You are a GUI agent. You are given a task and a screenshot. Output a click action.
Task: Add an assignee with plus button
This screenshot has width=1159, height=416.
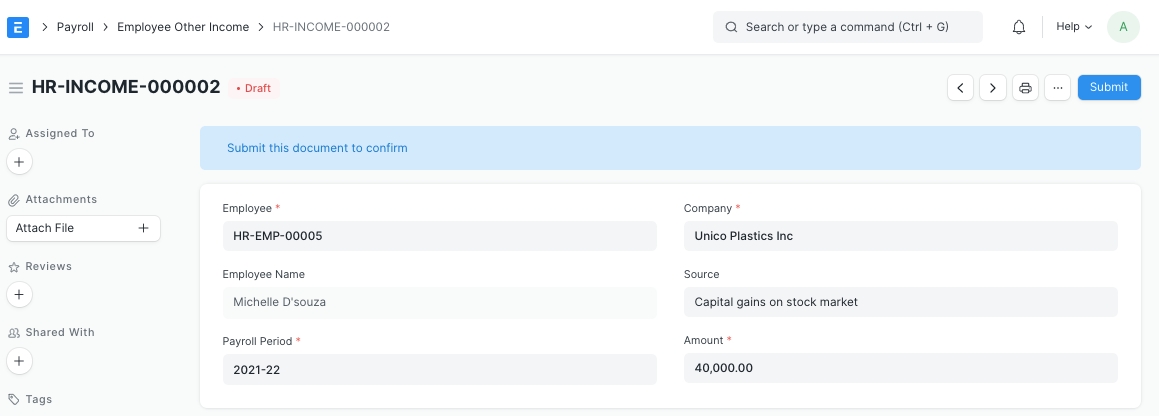point(20,161)
